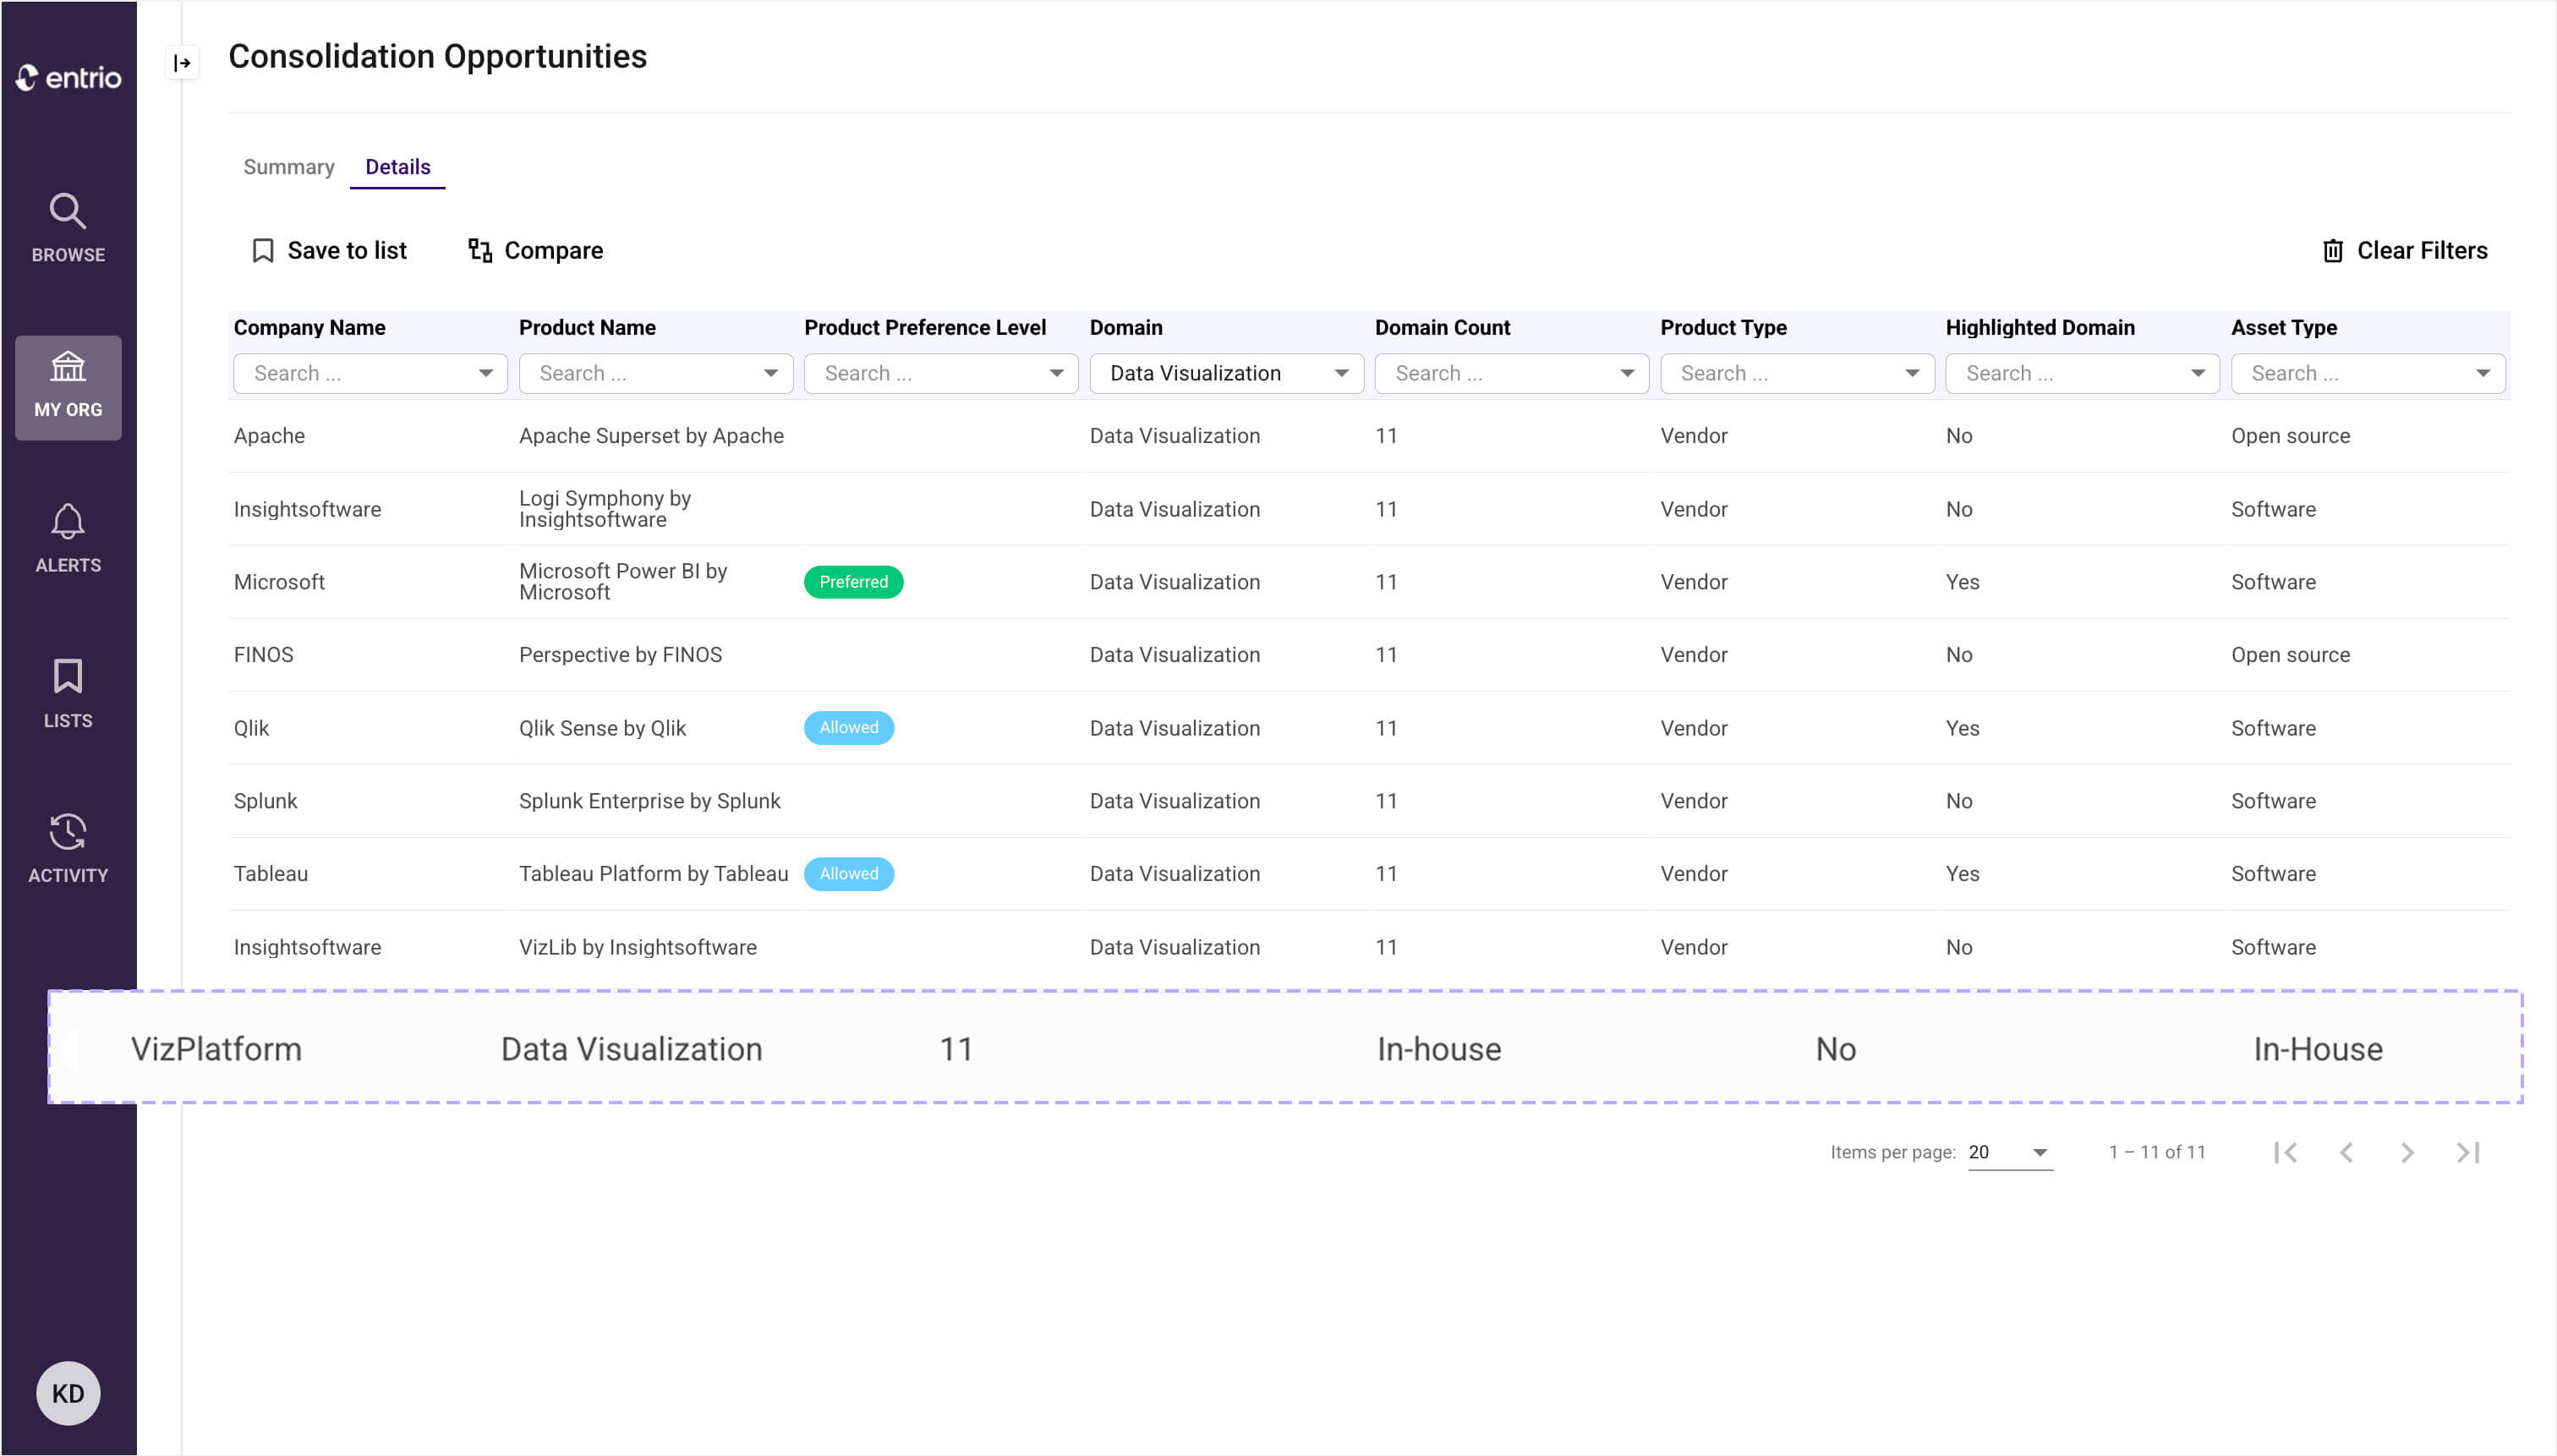Open the Domain filter set to Data Visualization

[1226, 373]
